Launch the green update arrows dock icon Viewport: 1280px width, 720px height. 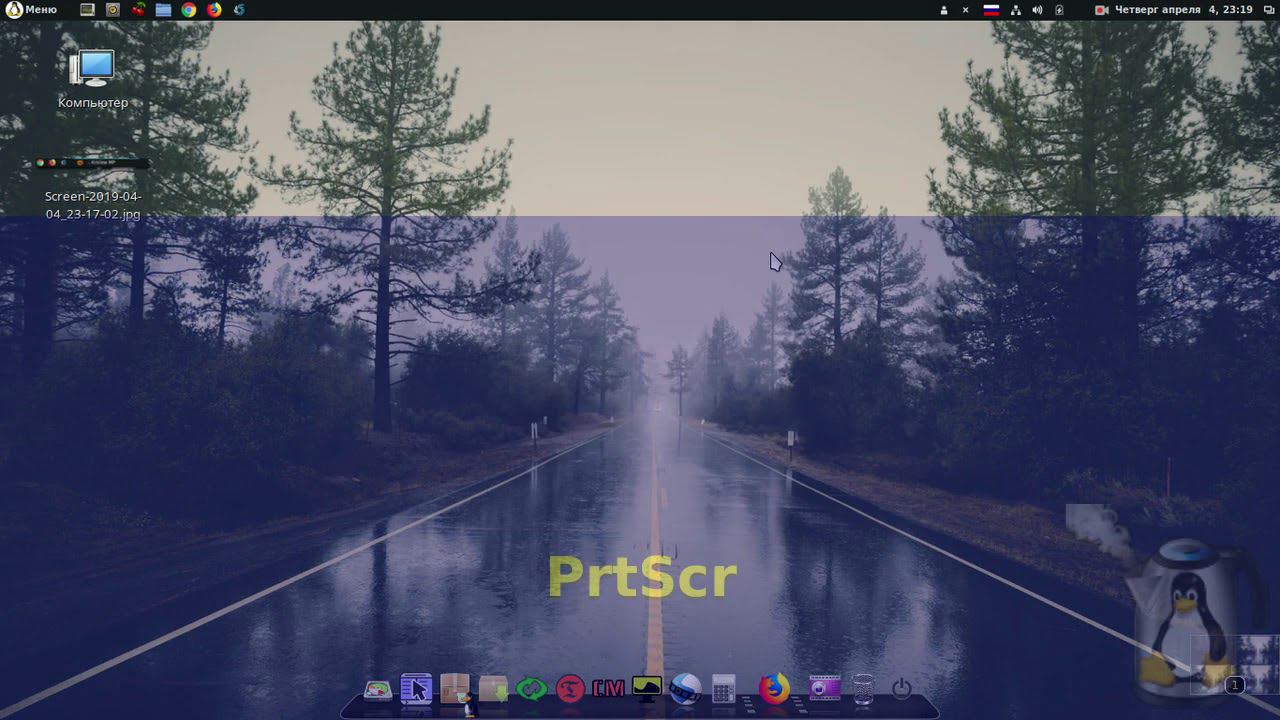coord(532,689)
